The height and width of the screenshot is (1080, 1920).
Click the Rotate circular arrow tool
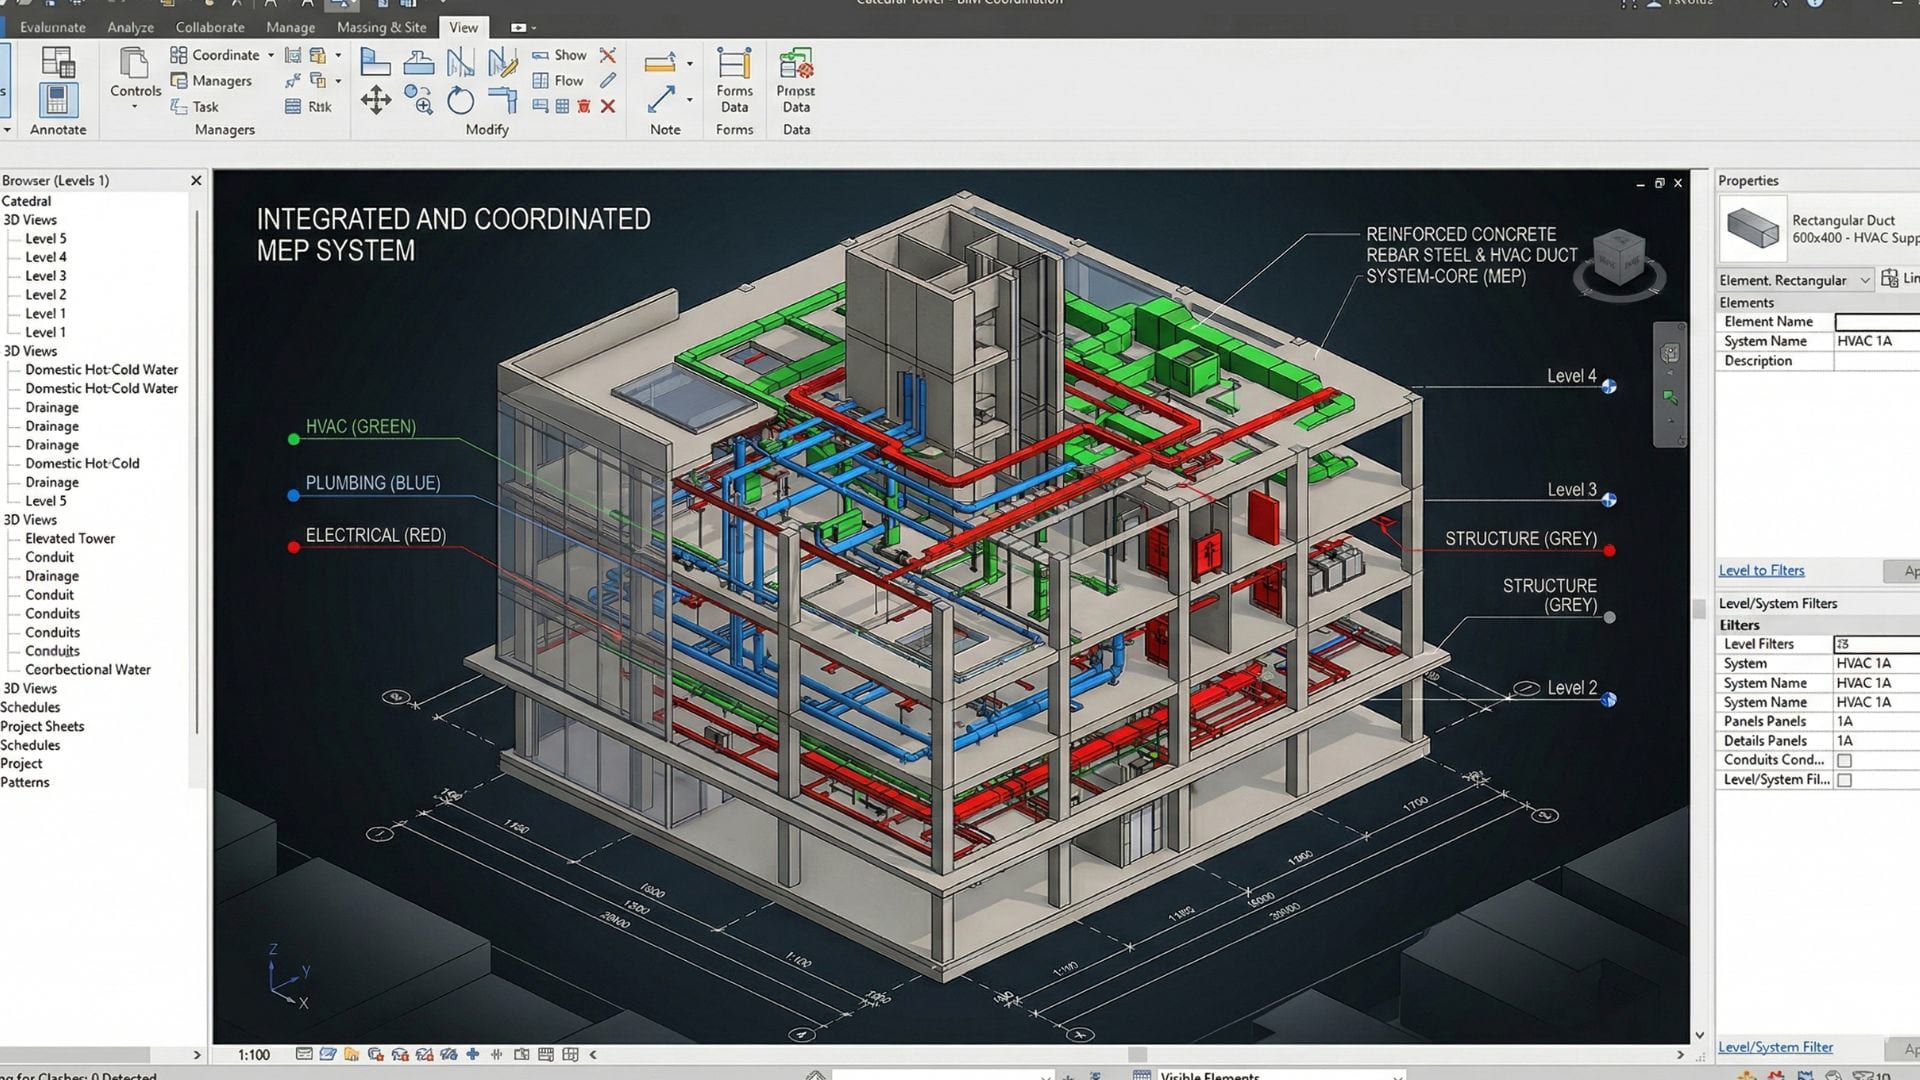[460, 100]
